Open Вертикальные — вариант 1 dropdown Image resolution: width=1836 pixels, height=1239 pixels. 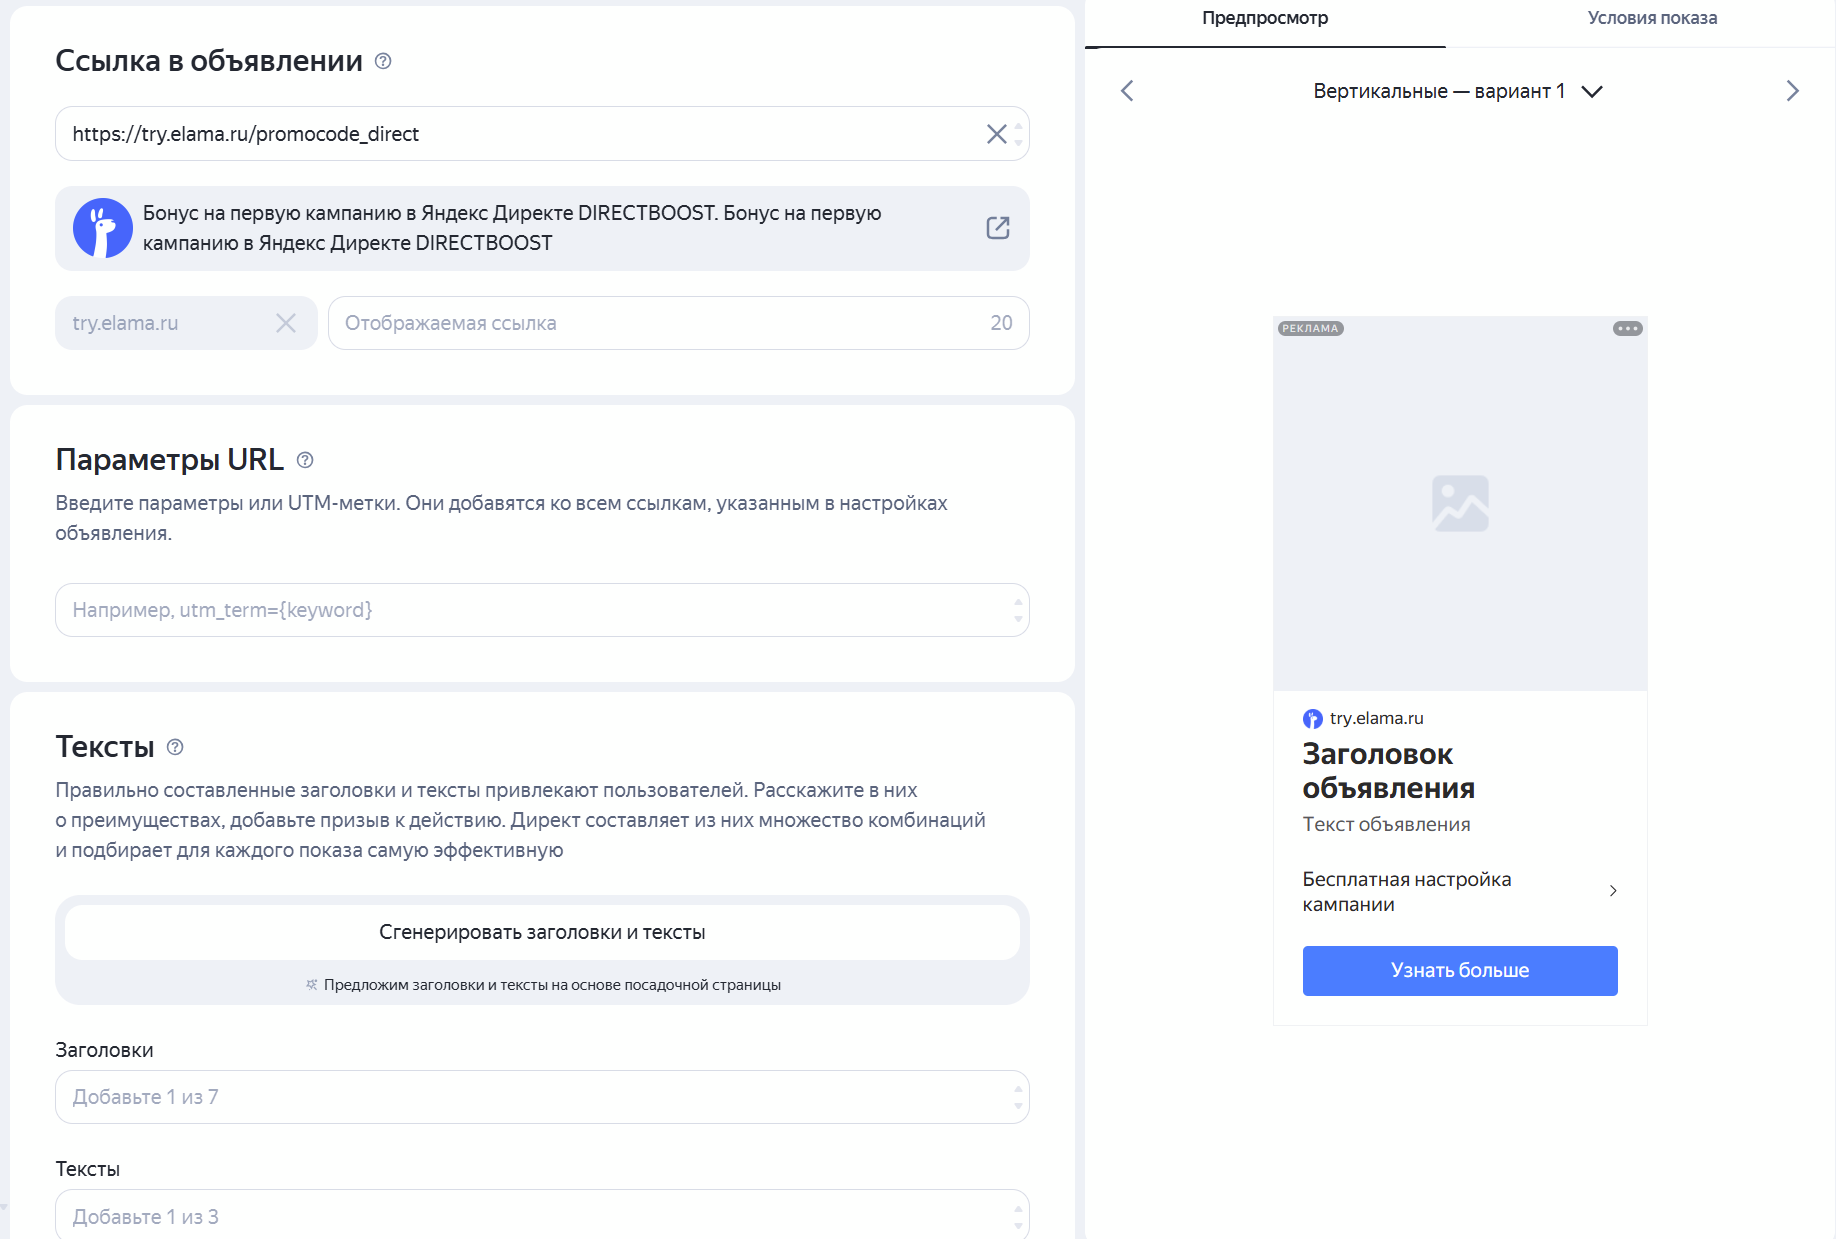[1458, 91]
